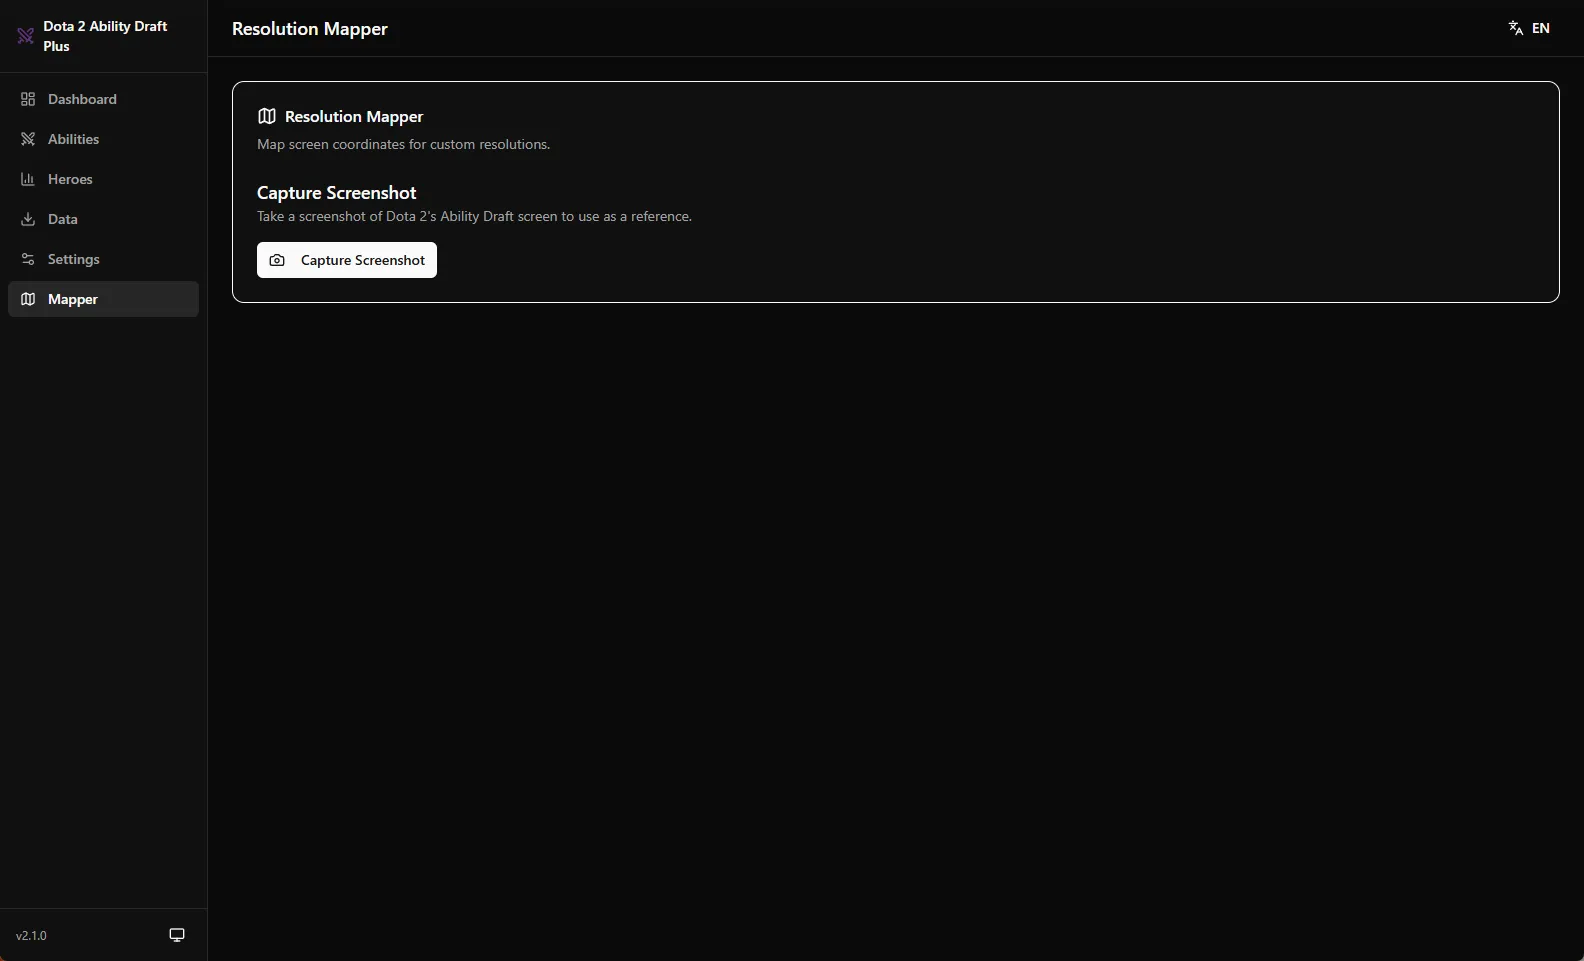Viewport: 1584px width, 961px height.
Task: Click the Heroes bar chart icon
Action: coord(28,179)
